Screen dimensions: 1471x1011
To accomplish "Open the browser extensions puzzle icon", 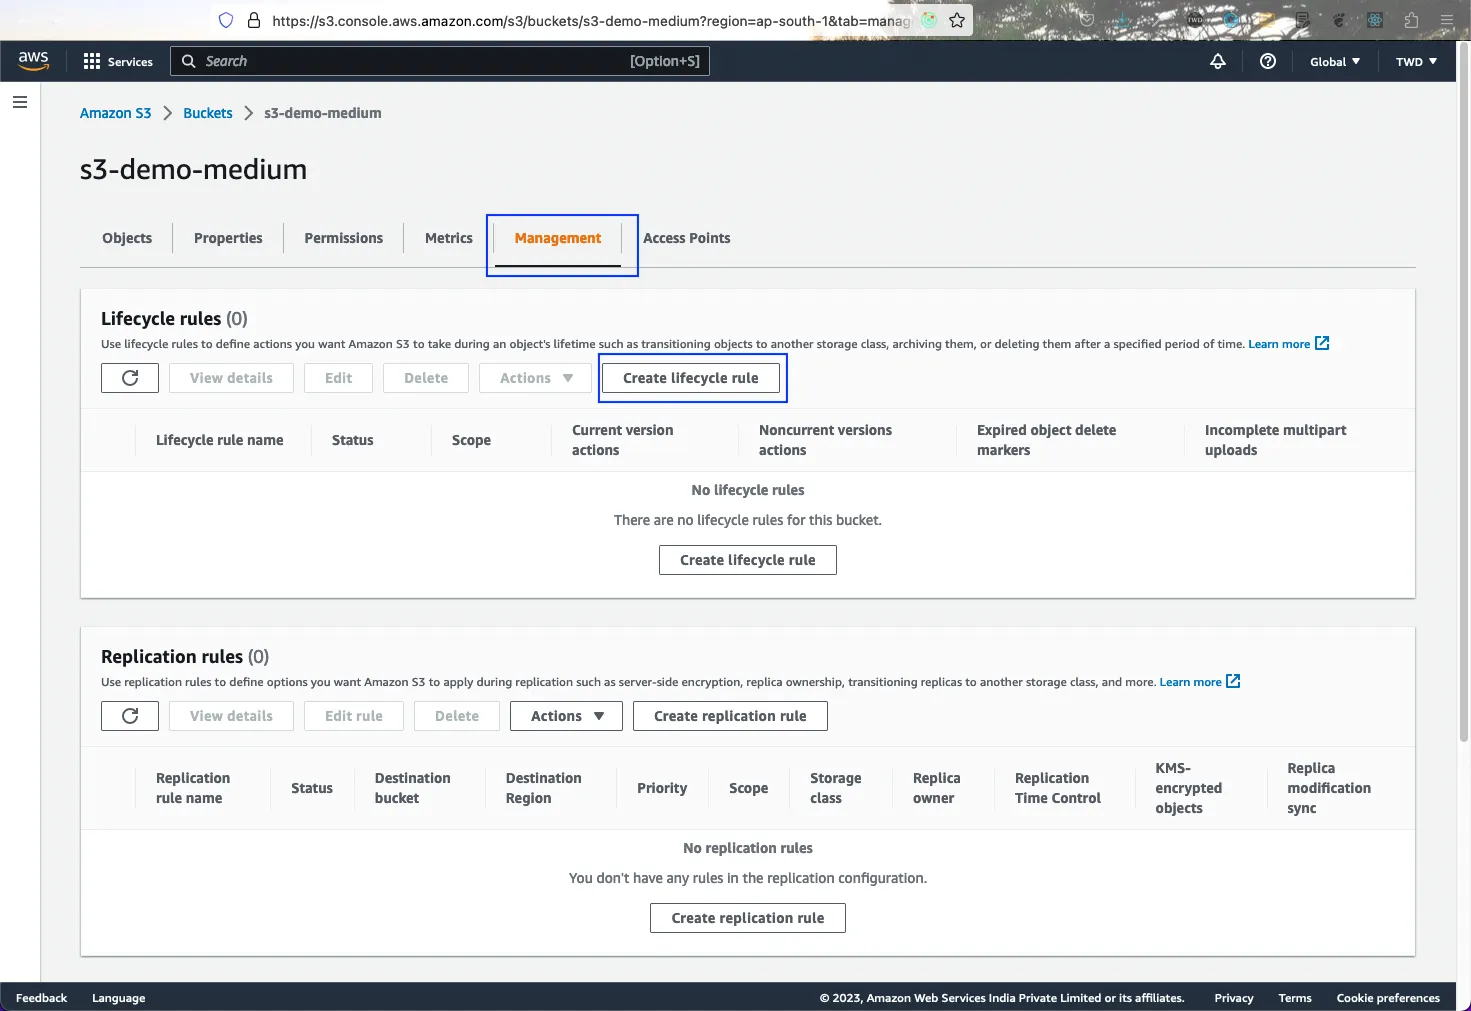I will (1411, 20).
